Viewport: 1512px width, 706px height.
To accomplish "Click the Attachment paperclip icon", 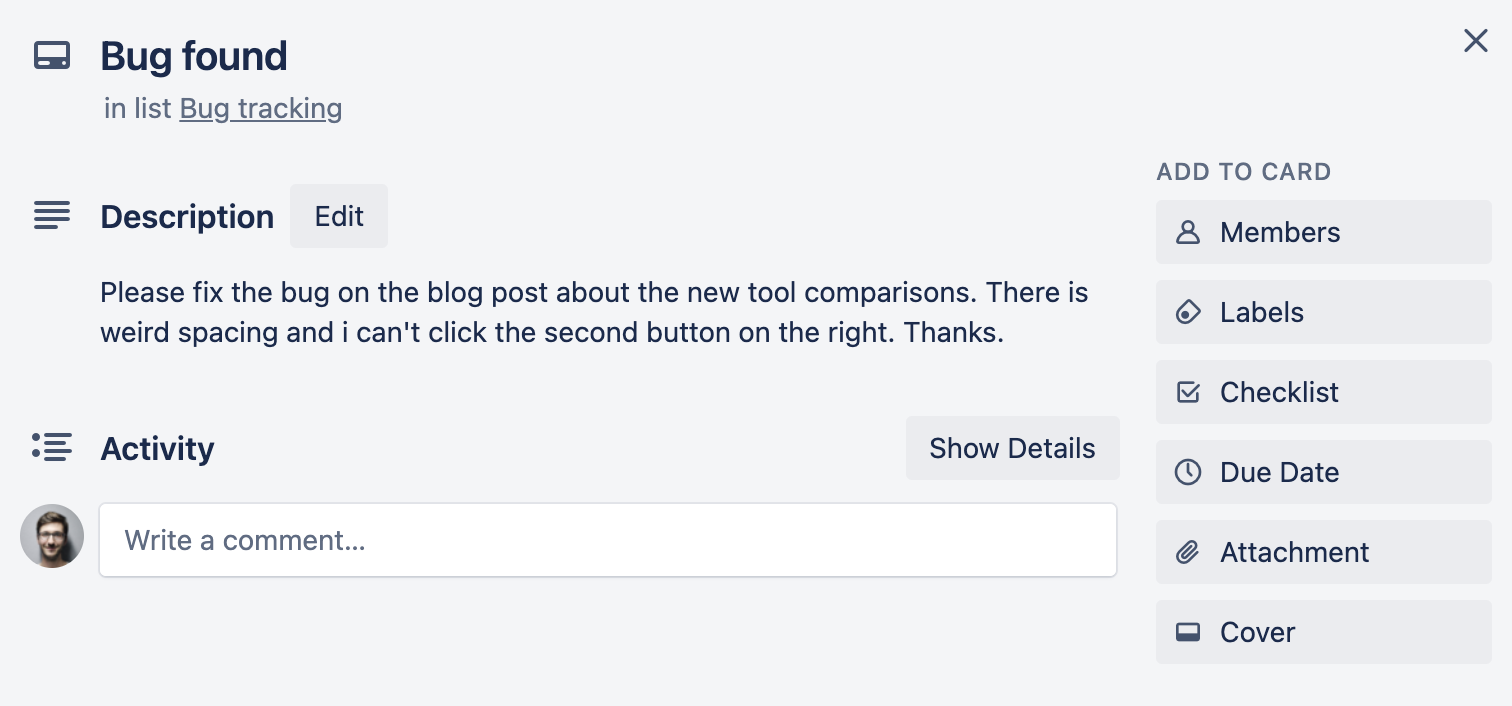I will click(1188, 552).
